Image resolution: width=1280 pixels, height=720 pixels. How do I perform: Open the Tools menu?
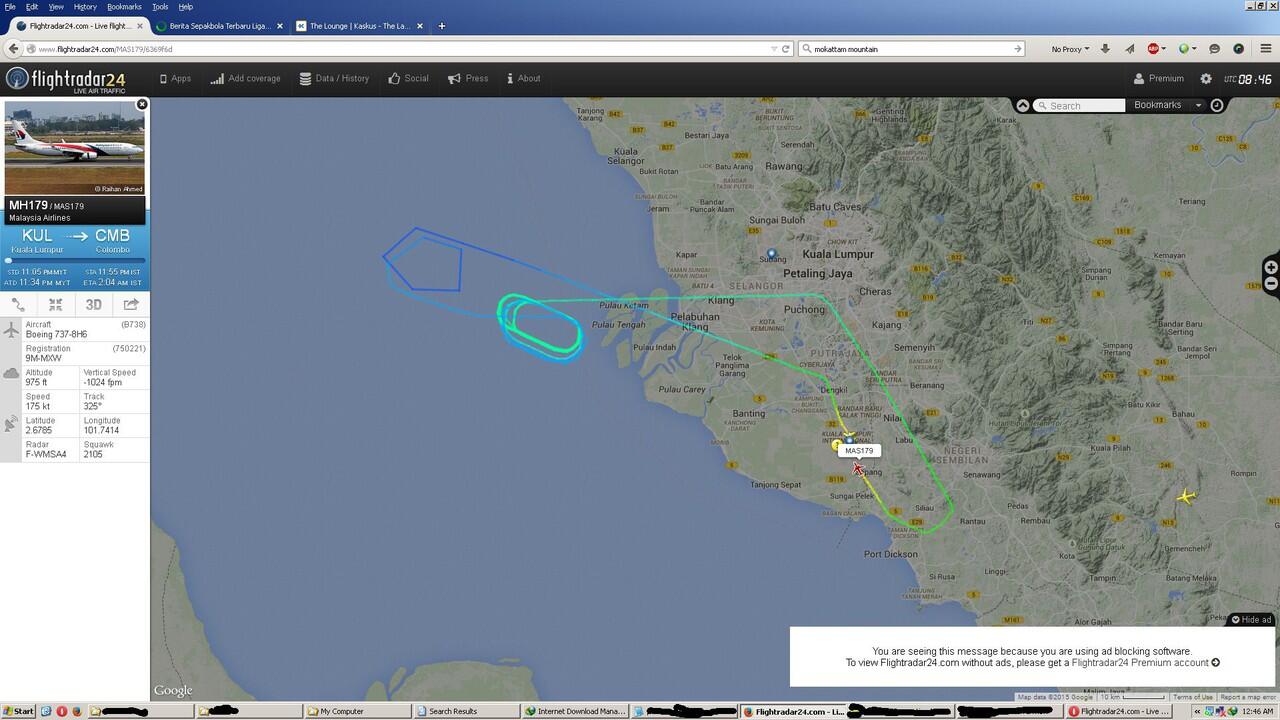[x=160, y=7]
